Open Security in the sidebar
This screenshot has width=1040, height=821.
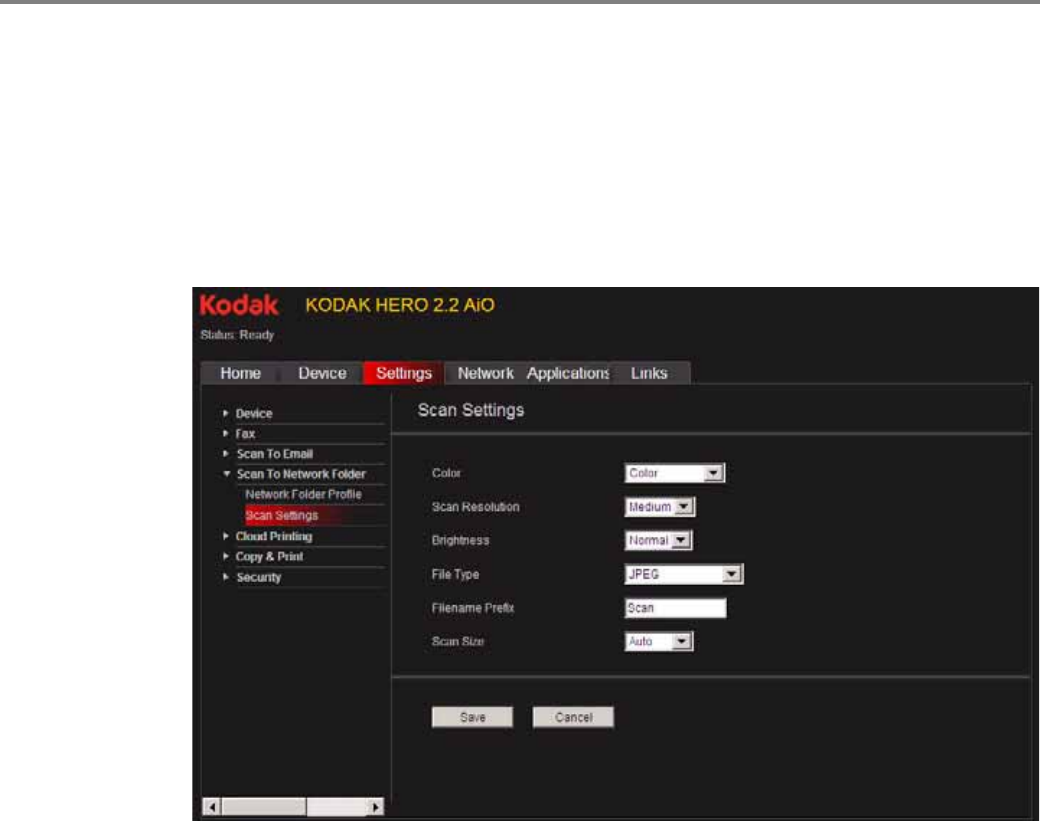(x=259, y=577)
